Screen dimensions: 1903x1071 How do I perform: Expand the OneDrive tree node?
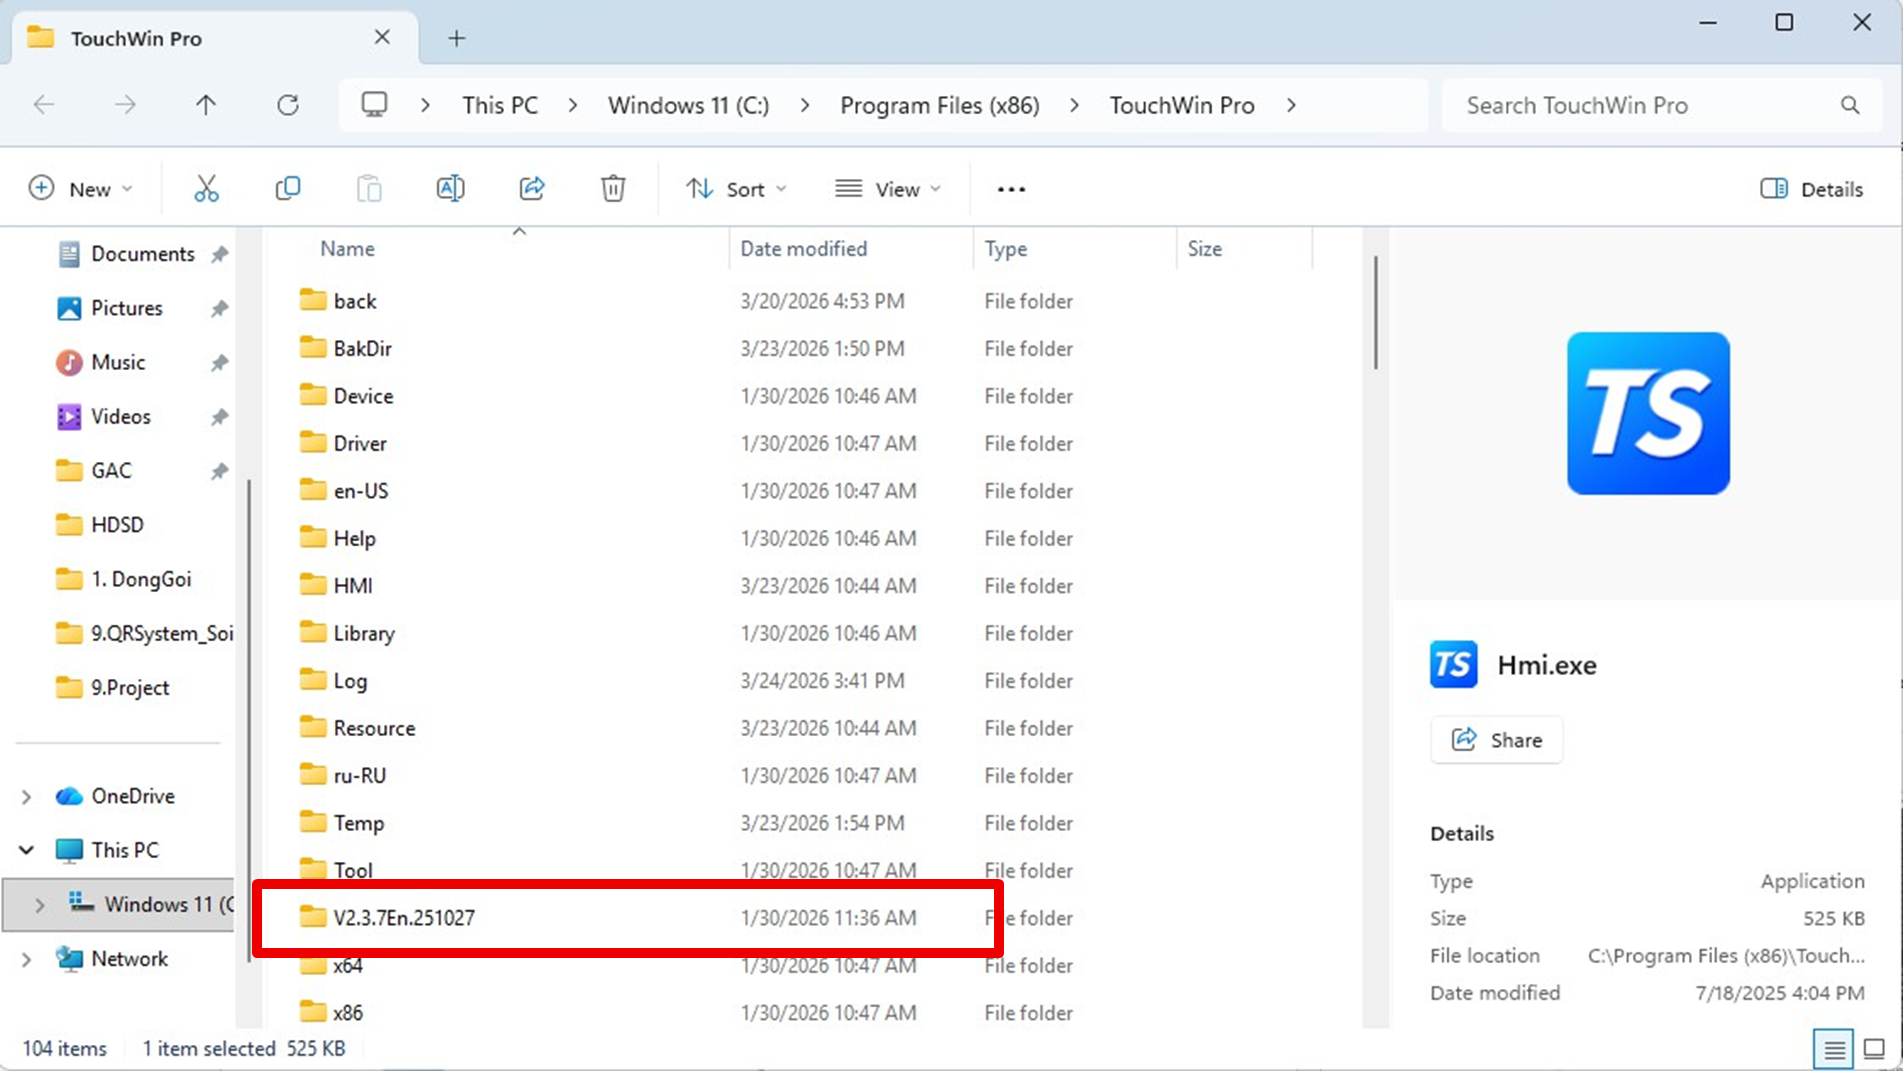pos(27,796)
